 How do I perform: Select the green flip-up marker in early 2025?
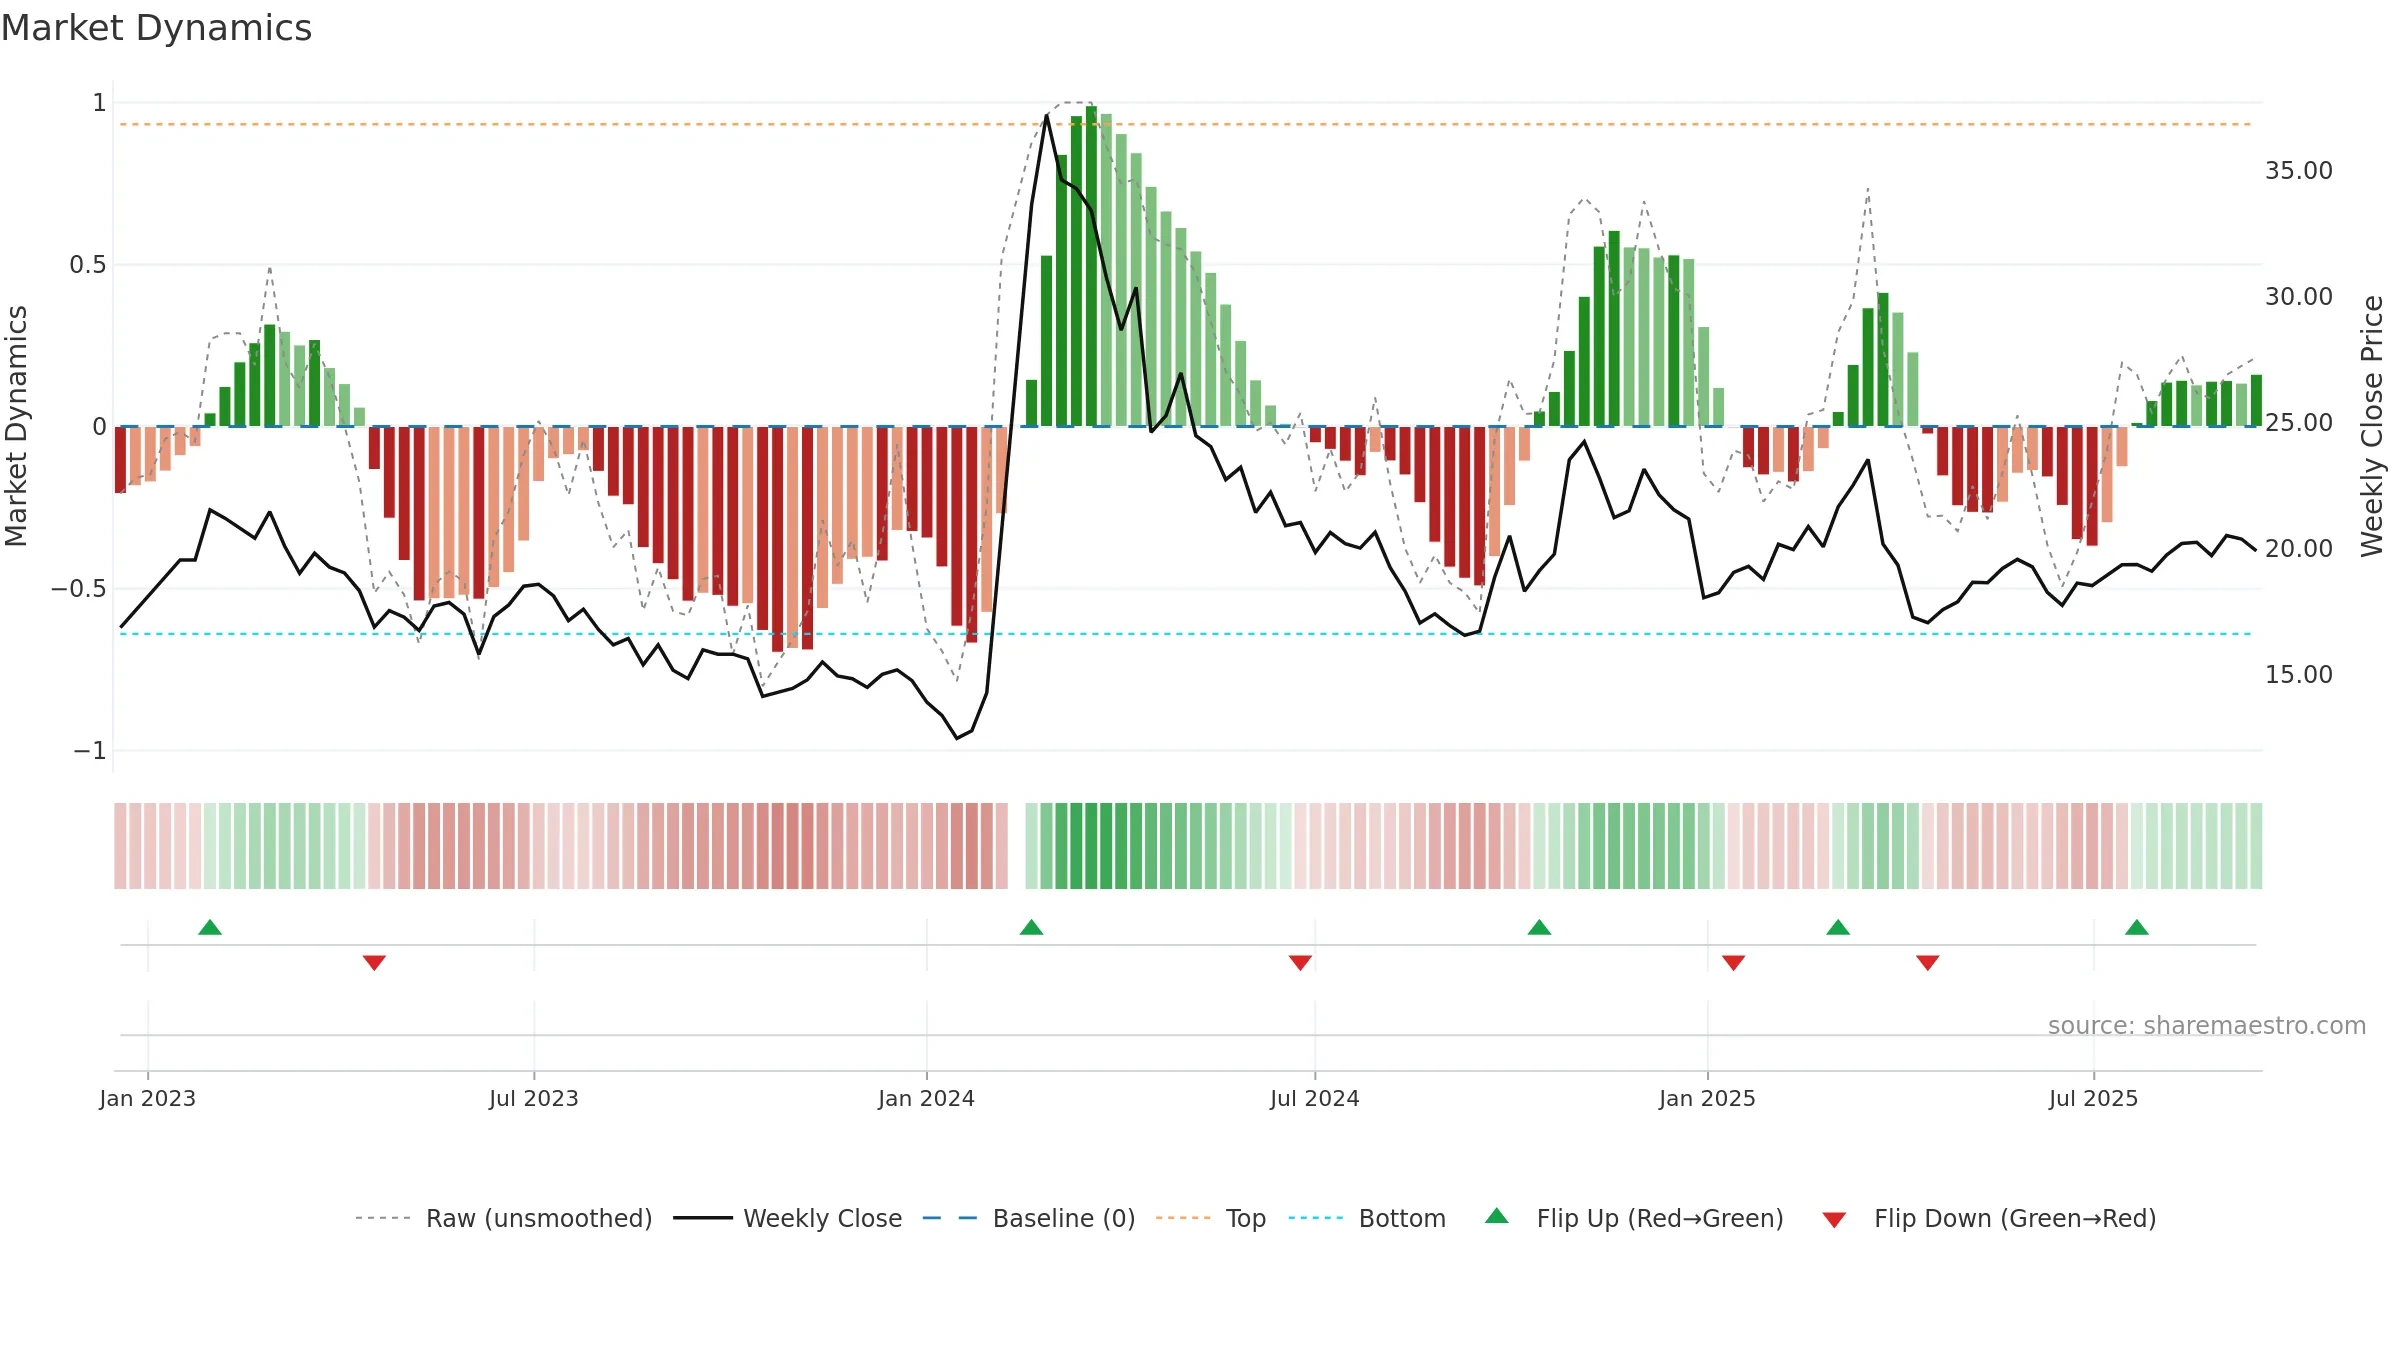[x=1838, y=927]
